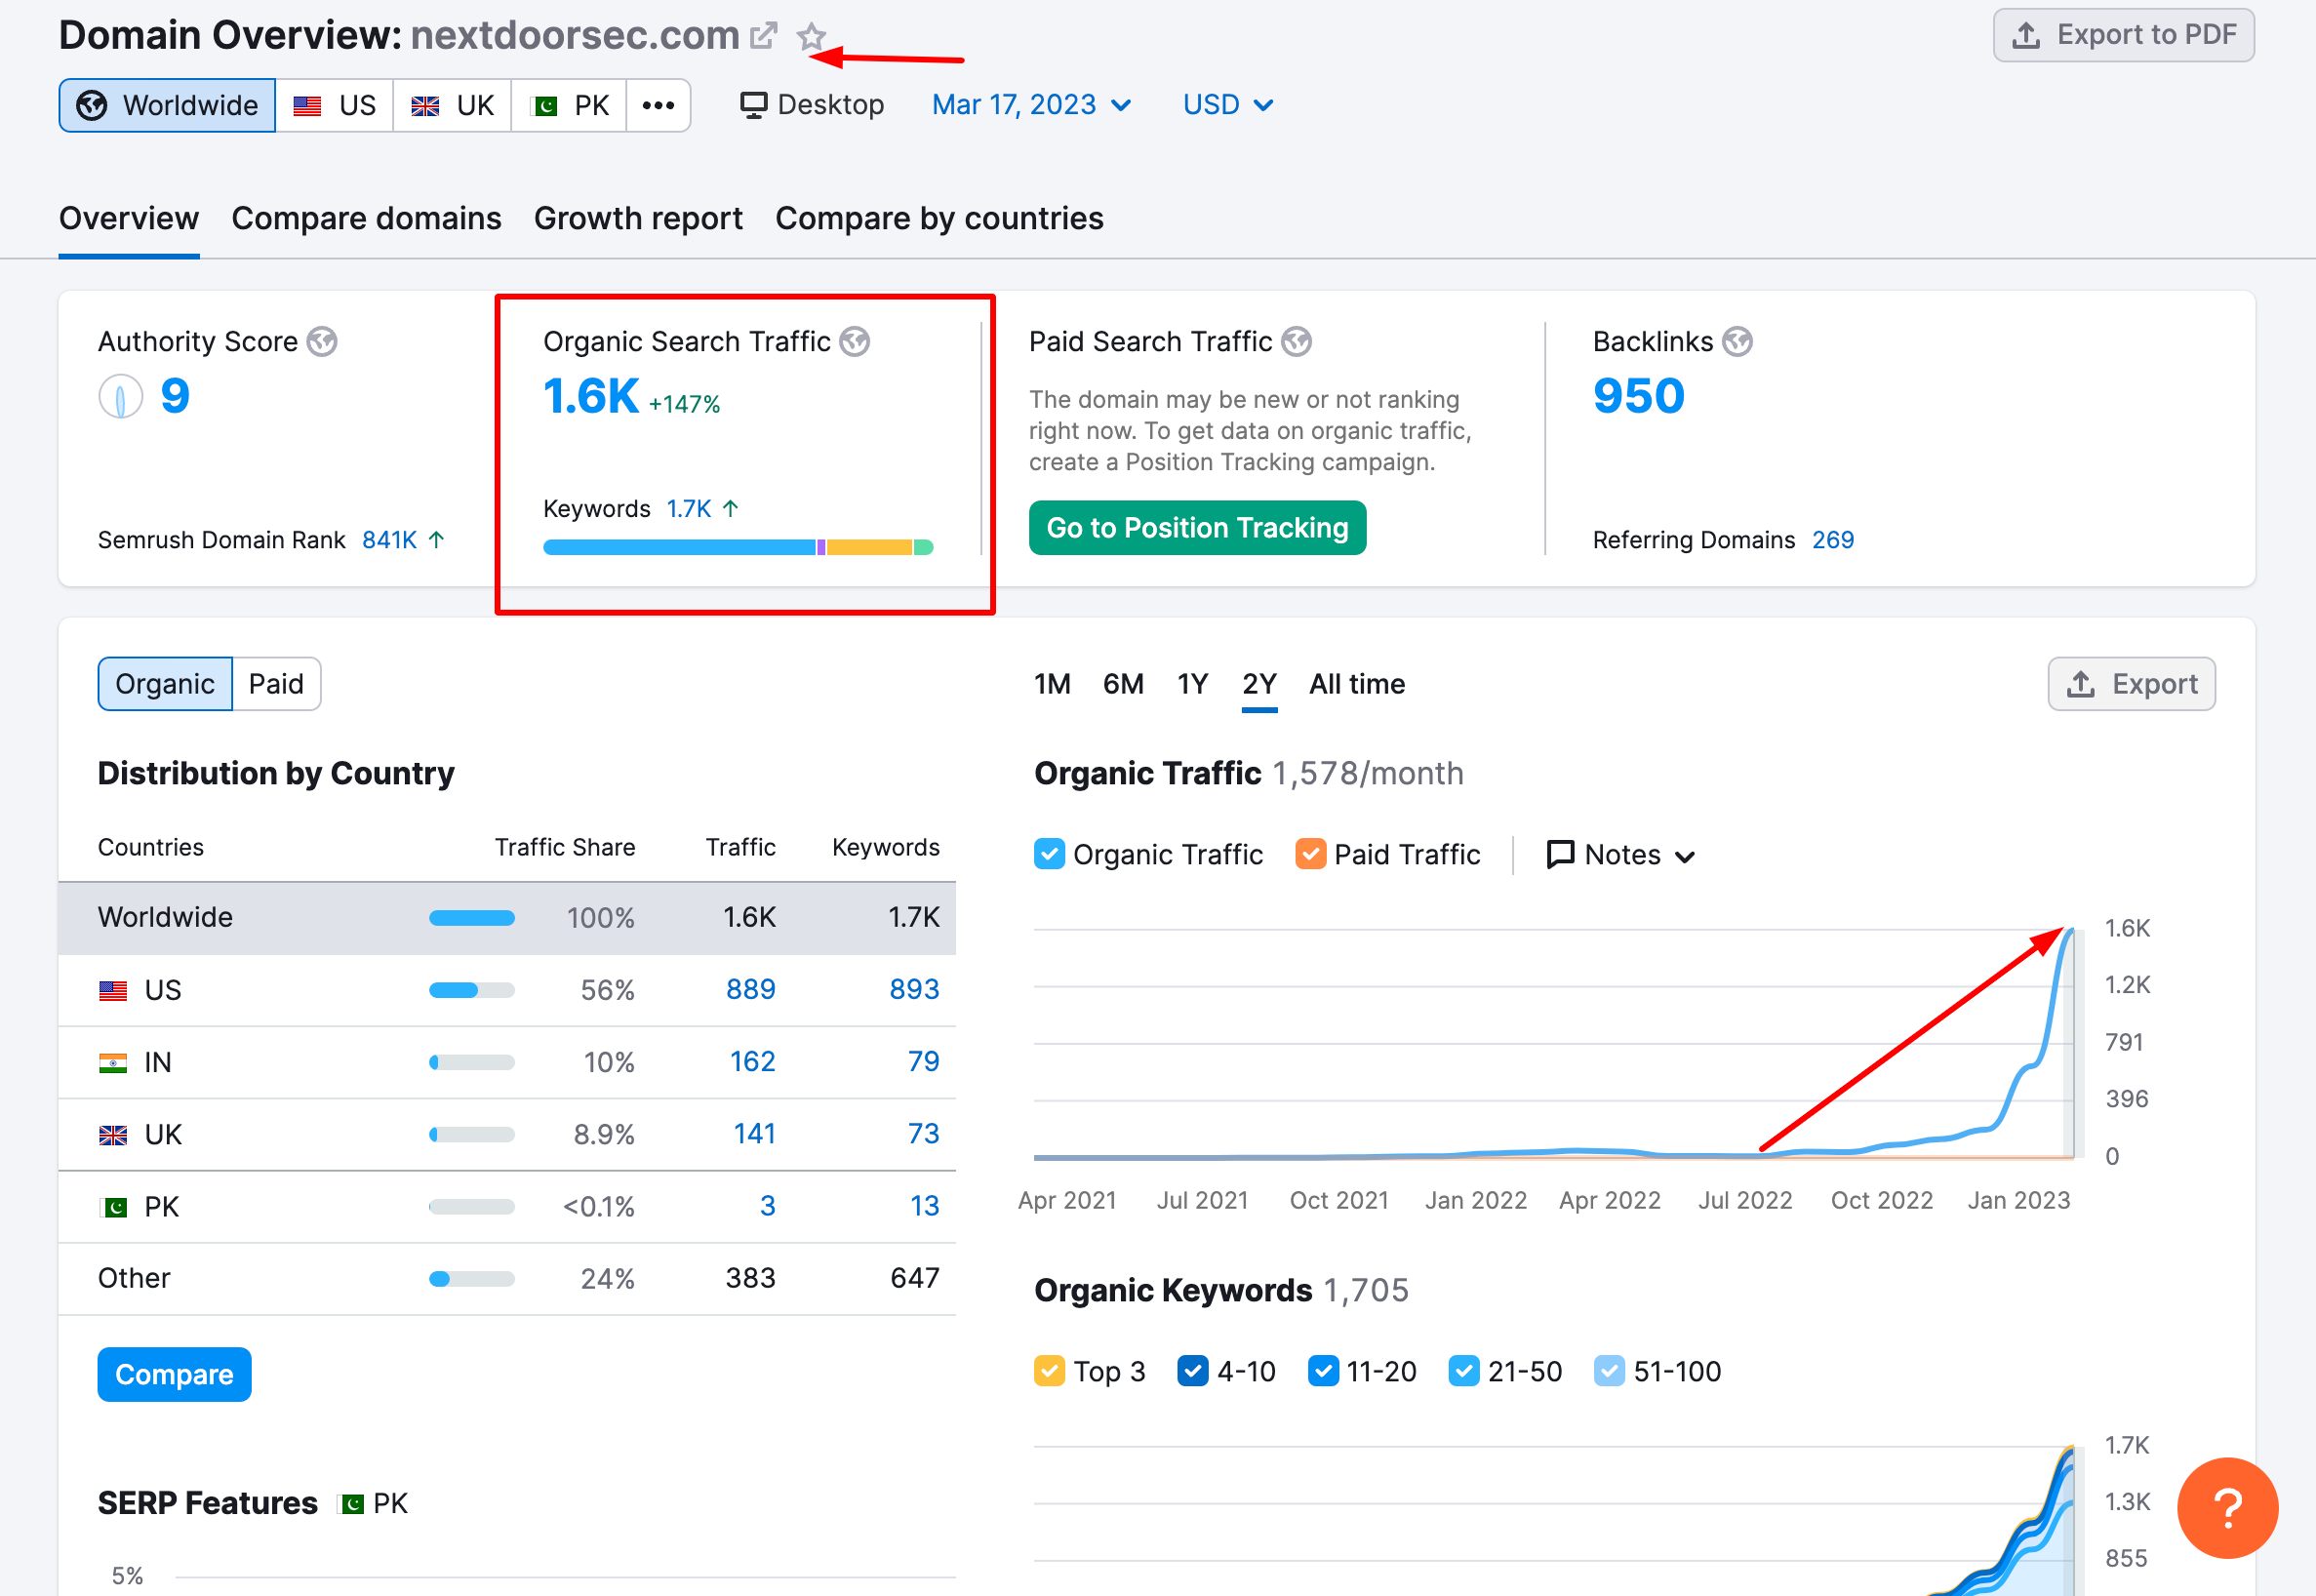Select the 1Y time range
This screenshot has width=2316, height=1596.
[x=1192, y=684]
